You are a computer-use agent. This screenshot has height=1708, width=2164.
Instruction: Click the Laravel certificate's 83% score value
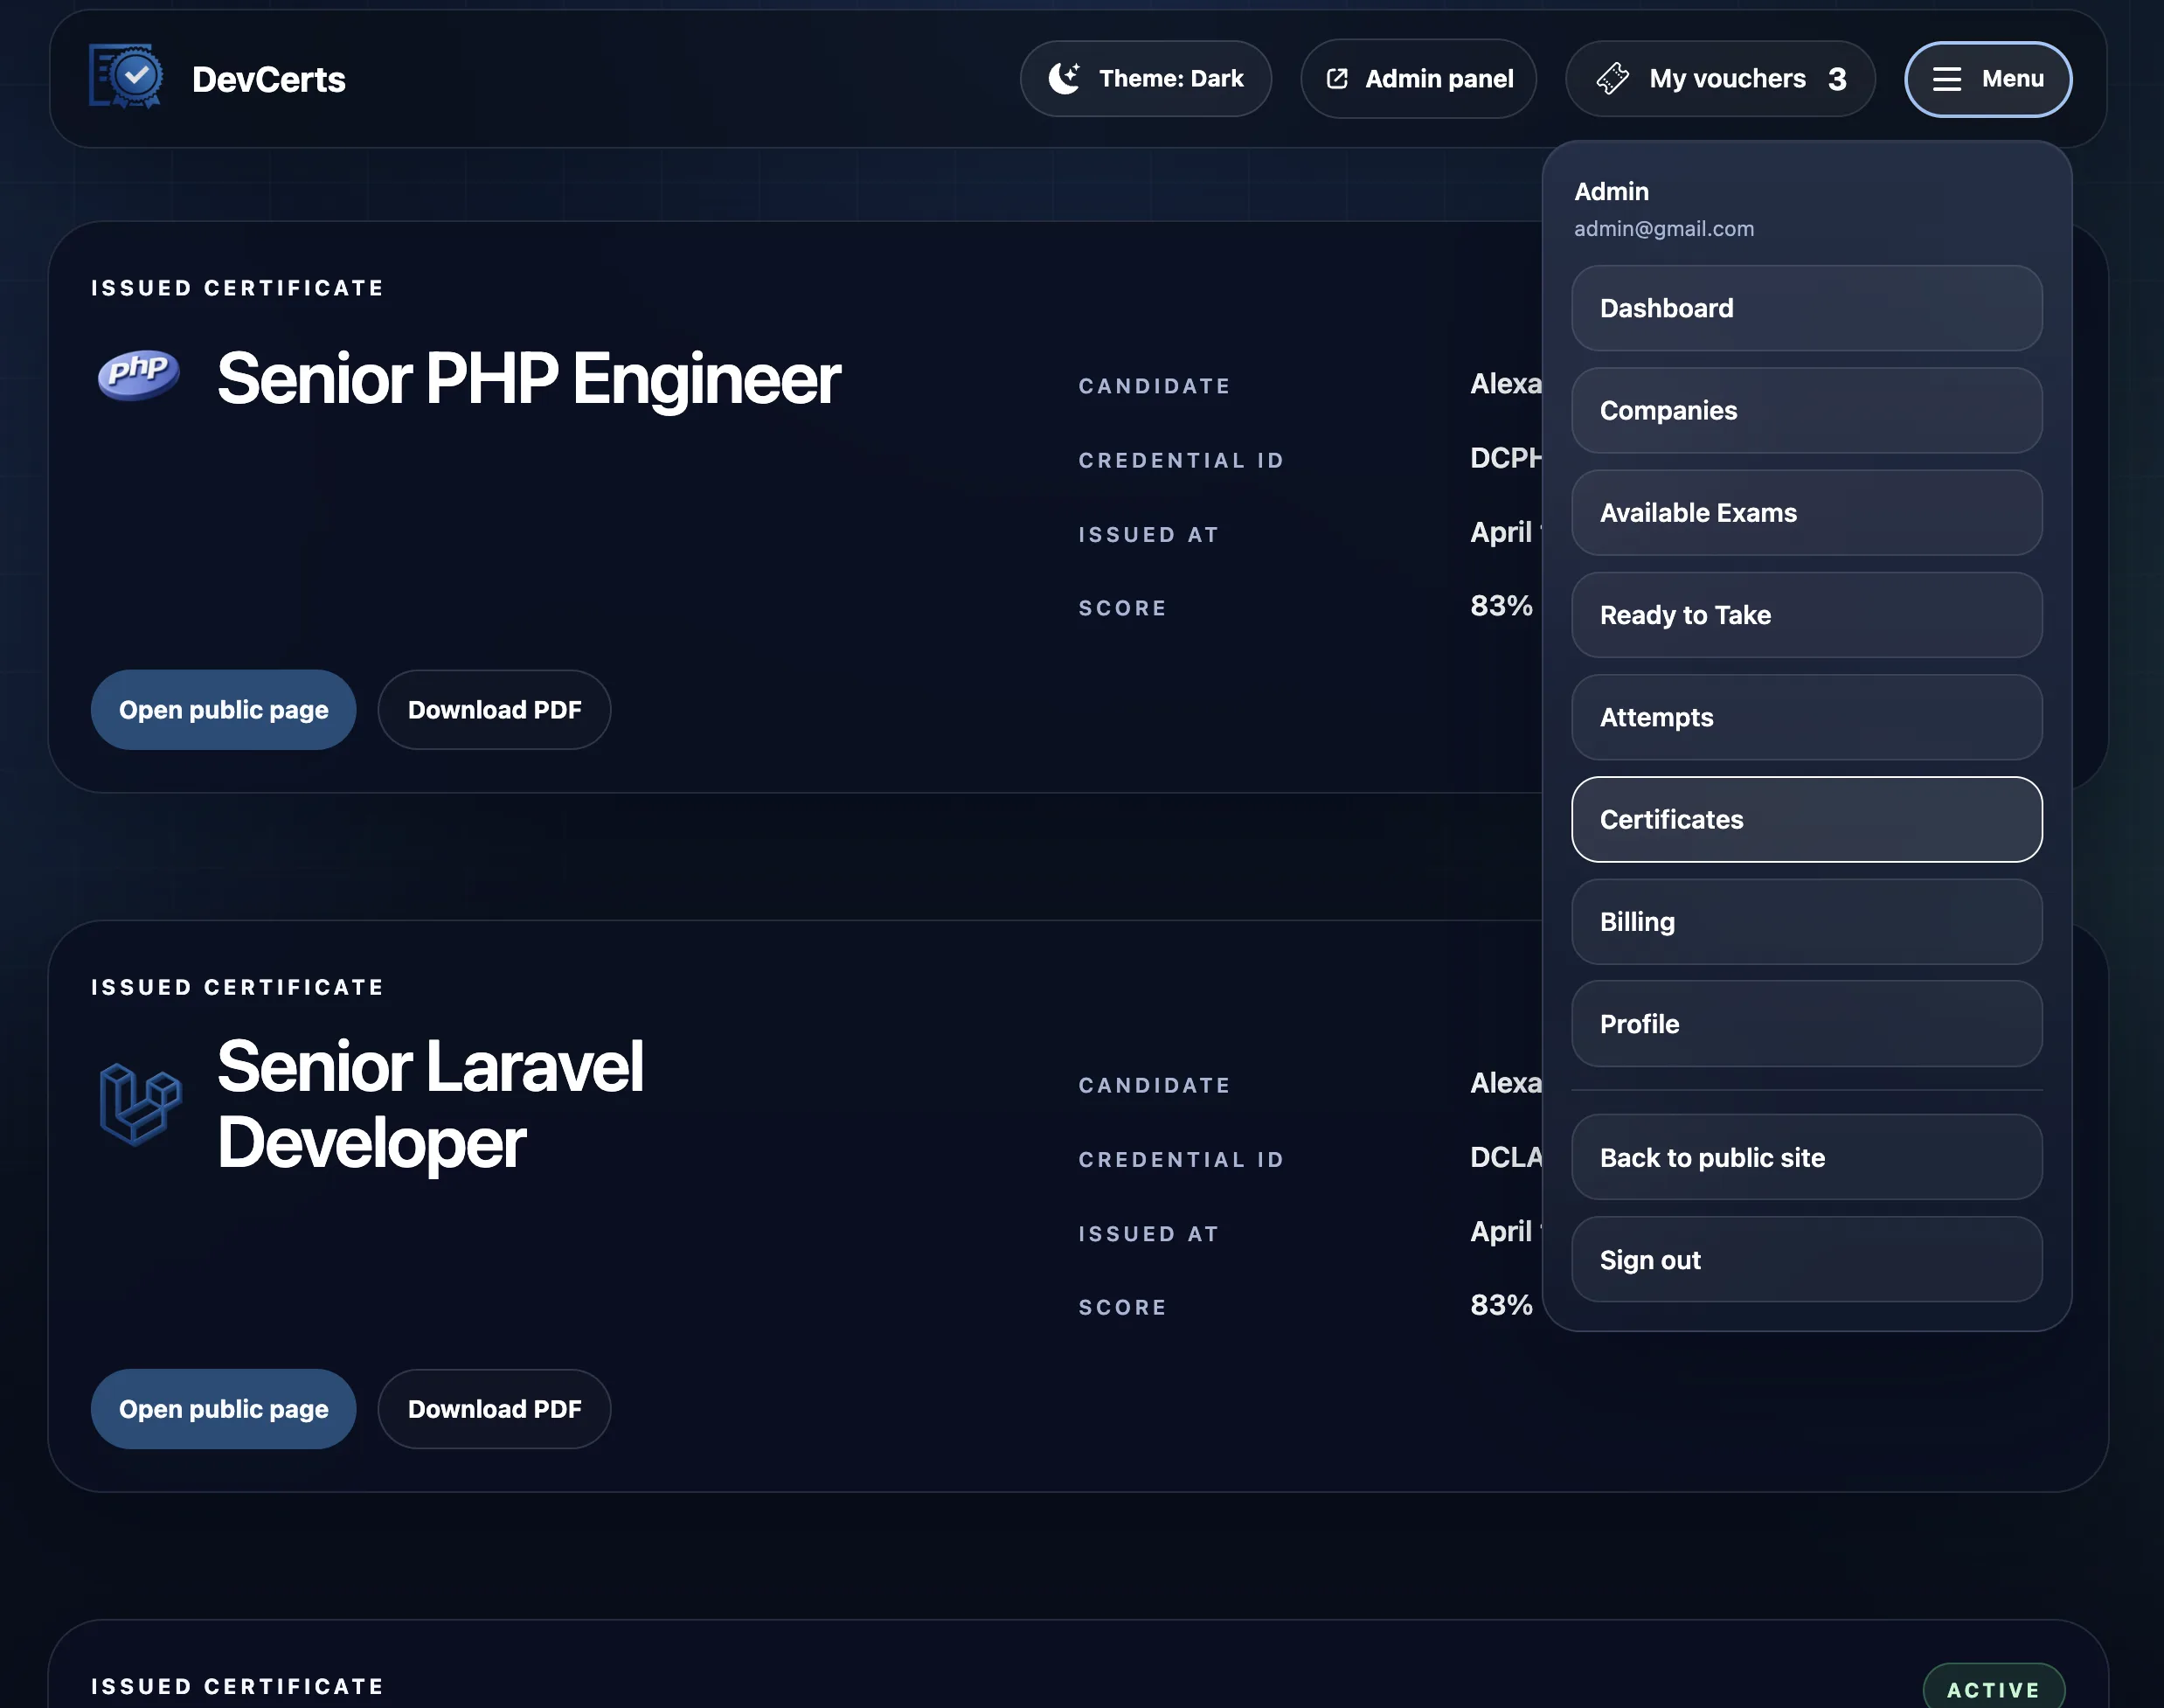point(1501,1305)
